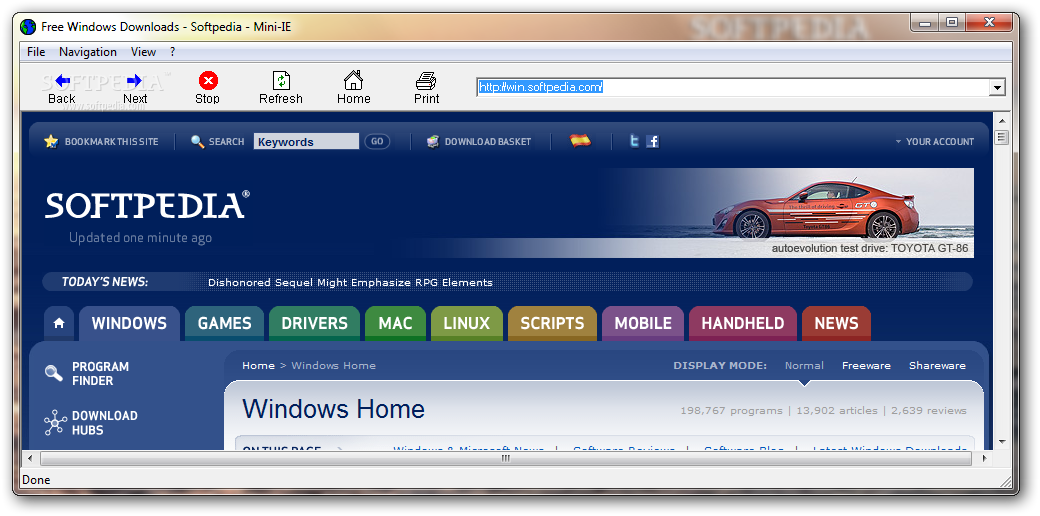Screen dimensions: 1040x516
Task: Click the vertical scrollbar thumb
Action: coord(1002,137)
